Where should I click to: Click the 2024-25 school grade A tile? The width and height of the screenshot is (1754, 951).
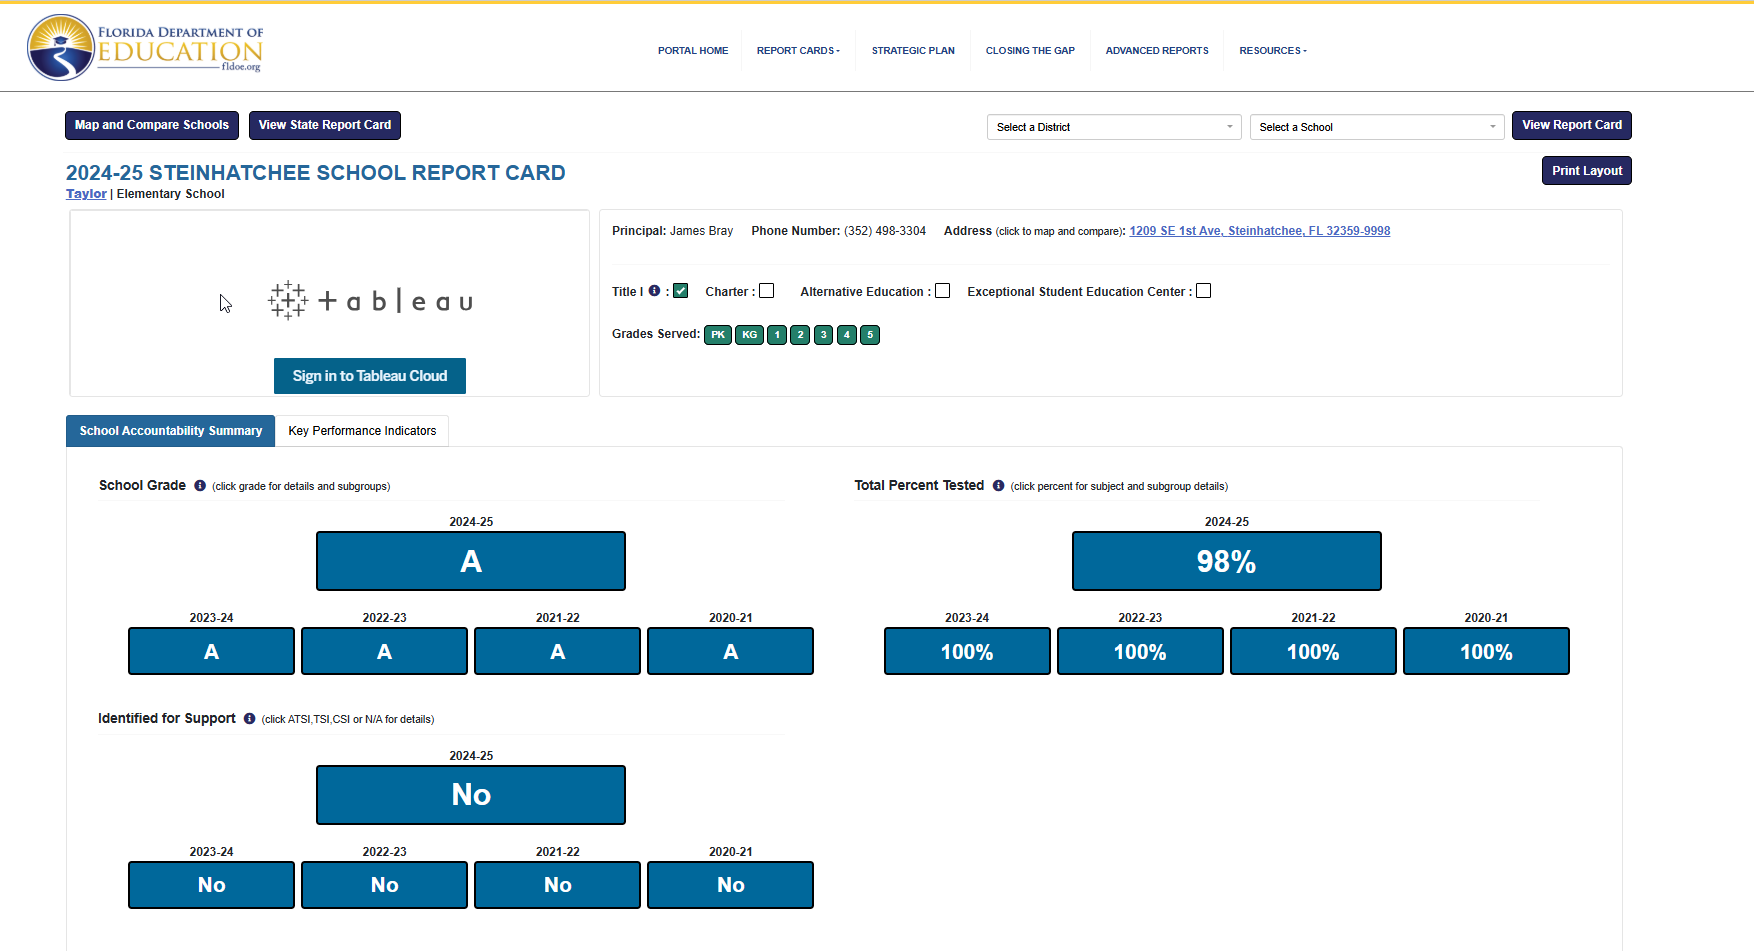point(471,561)
